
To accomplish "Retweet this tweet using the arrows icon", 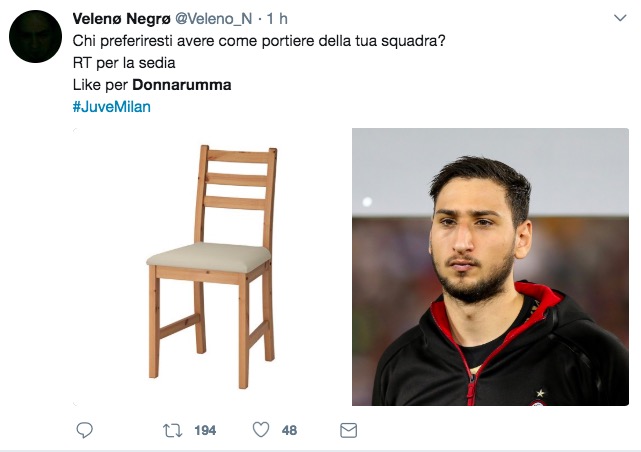I will pyautogui.click(x=173, y=430).
